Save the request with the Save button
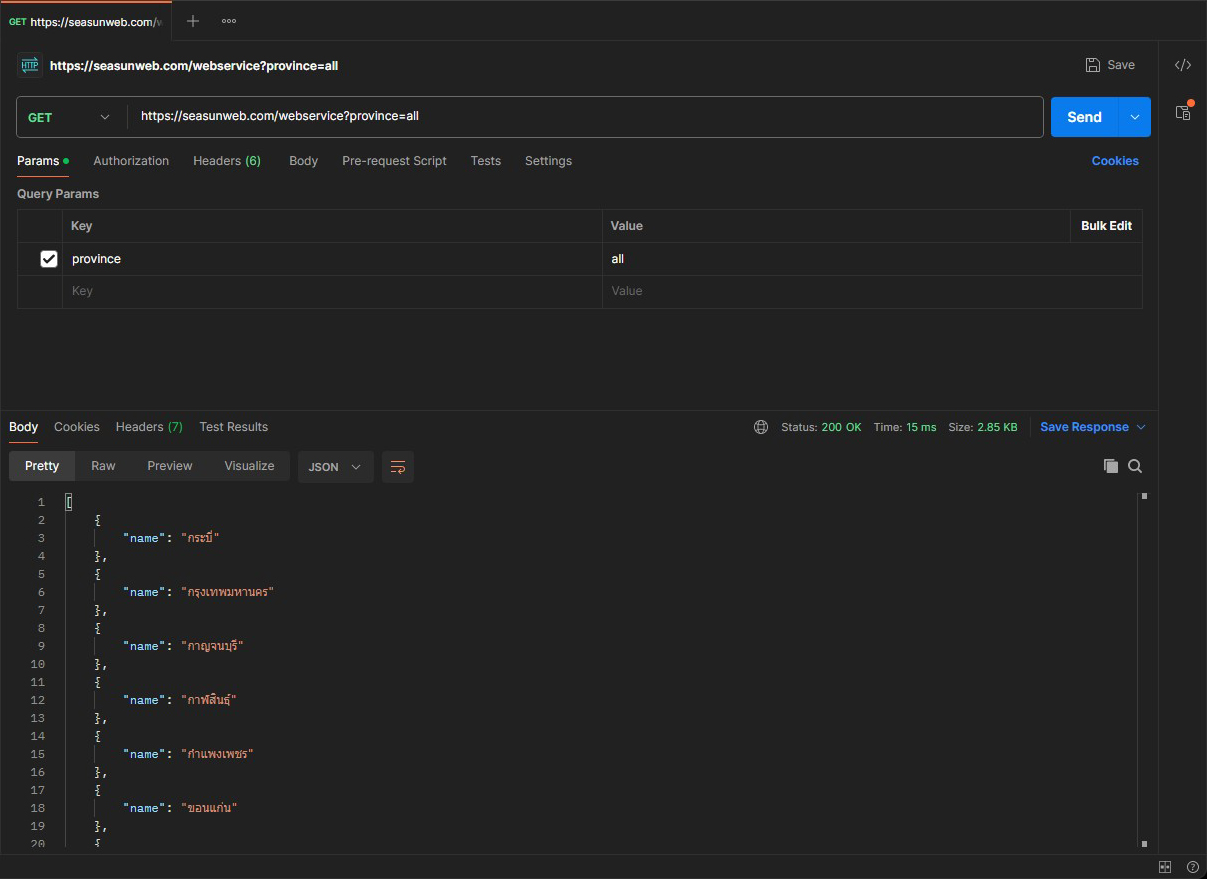The height and width of the screenshot is (879, 1207). click(1110, 65)
